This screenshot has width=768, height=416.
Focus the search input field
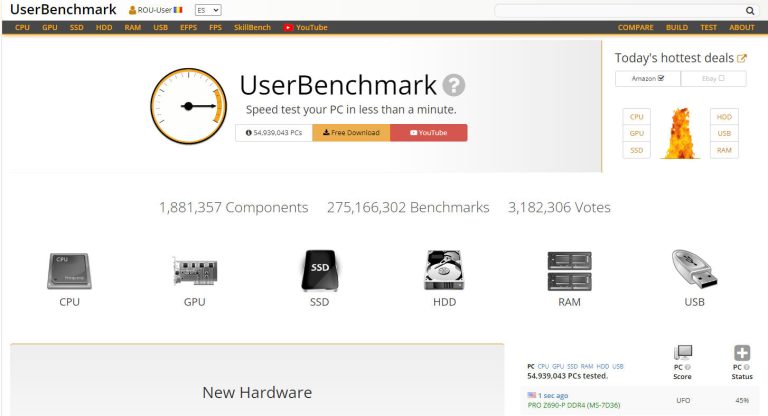(x=620, y=10)
